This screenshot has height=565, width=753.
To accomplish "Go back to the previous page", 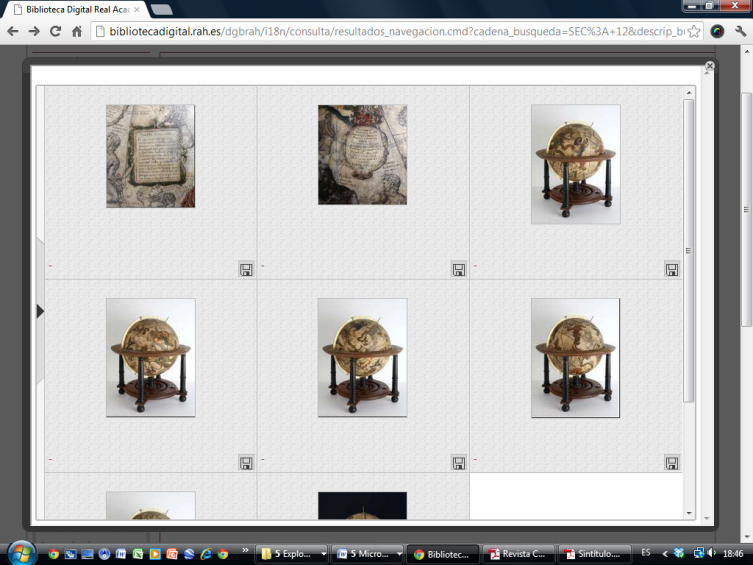I will click(13, 31).
